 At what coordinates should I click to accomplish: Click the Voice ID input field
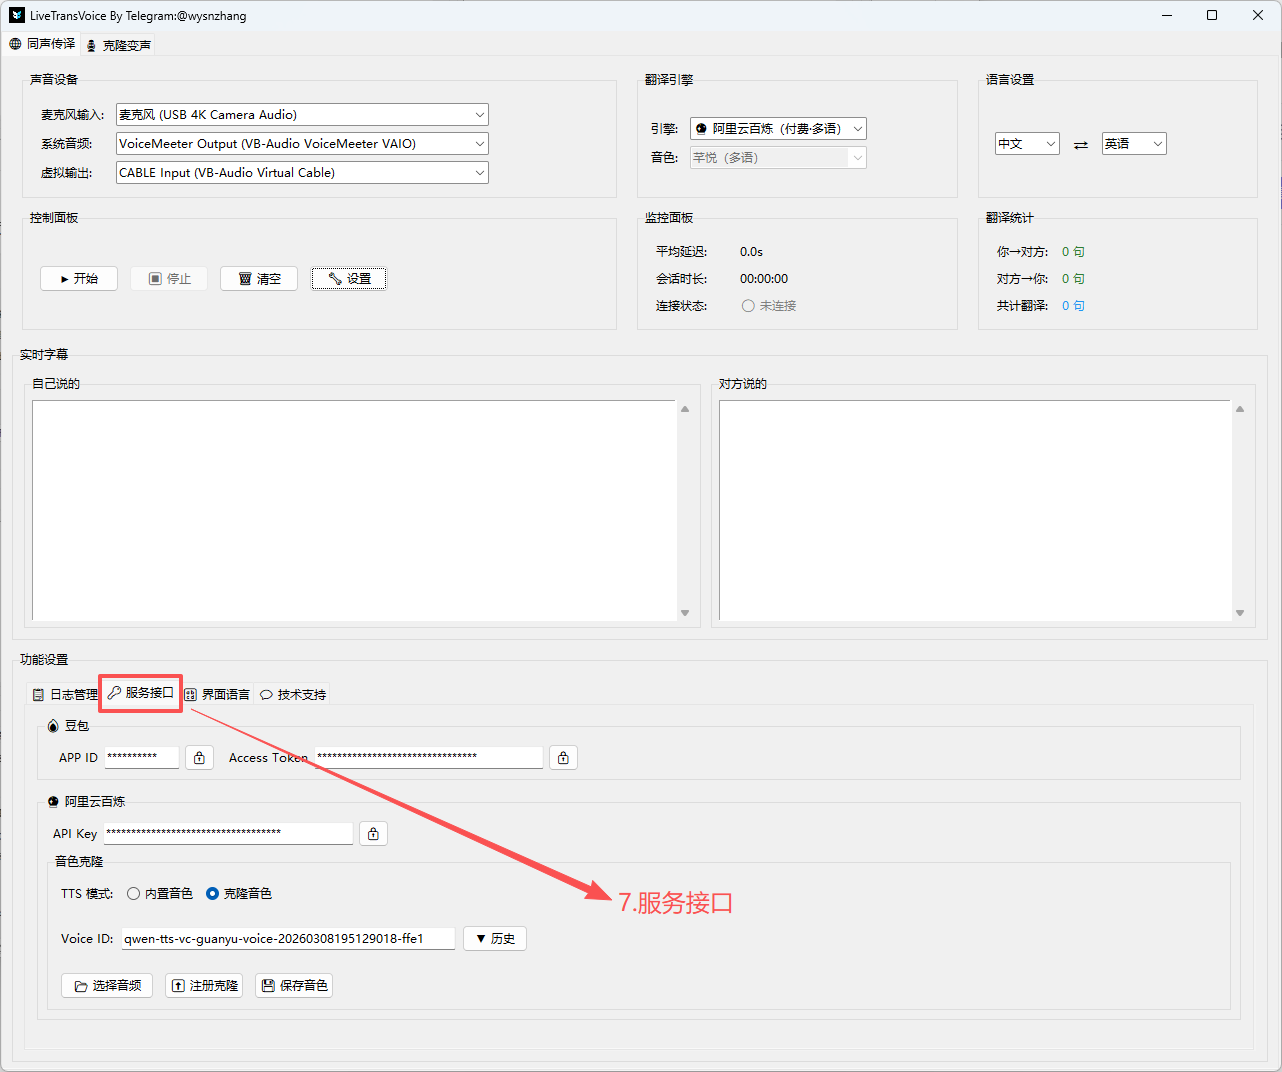coord(288,939)
